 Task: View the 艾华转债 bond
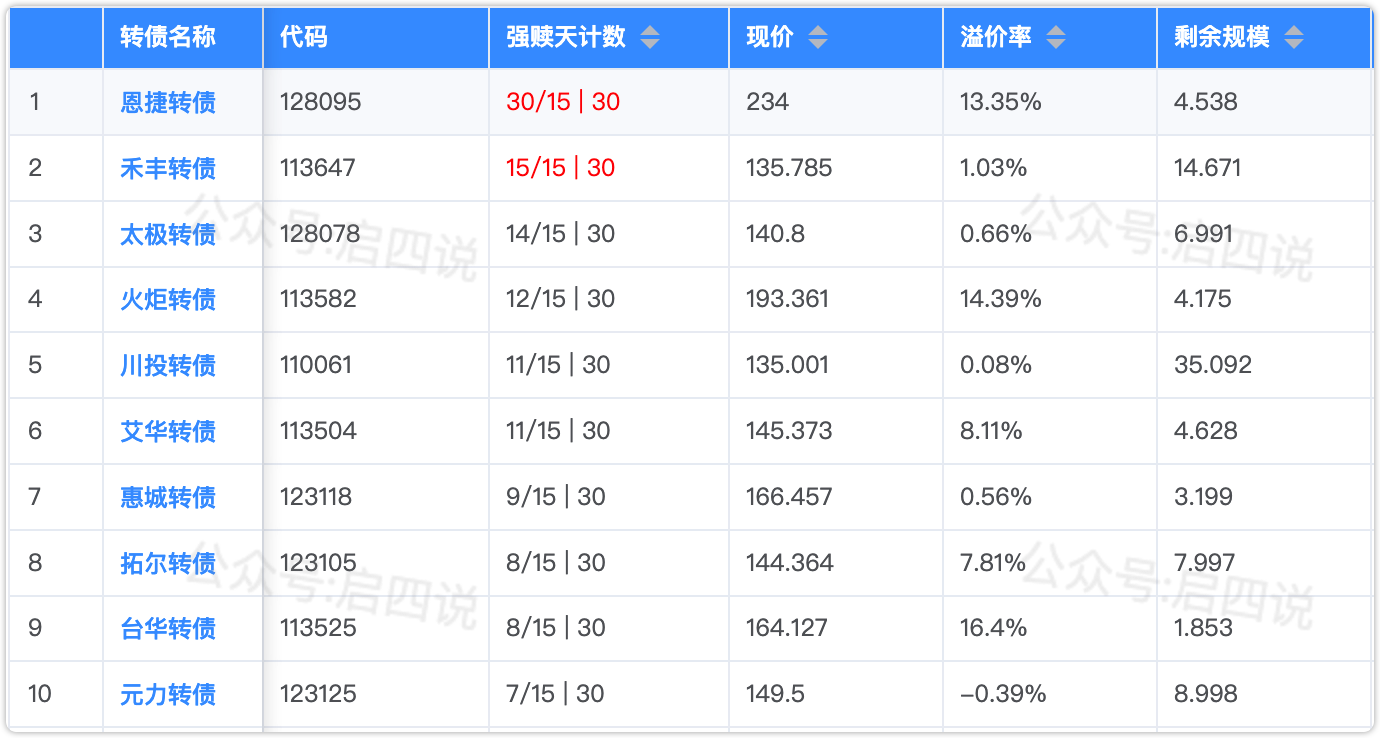pos(168,431)
